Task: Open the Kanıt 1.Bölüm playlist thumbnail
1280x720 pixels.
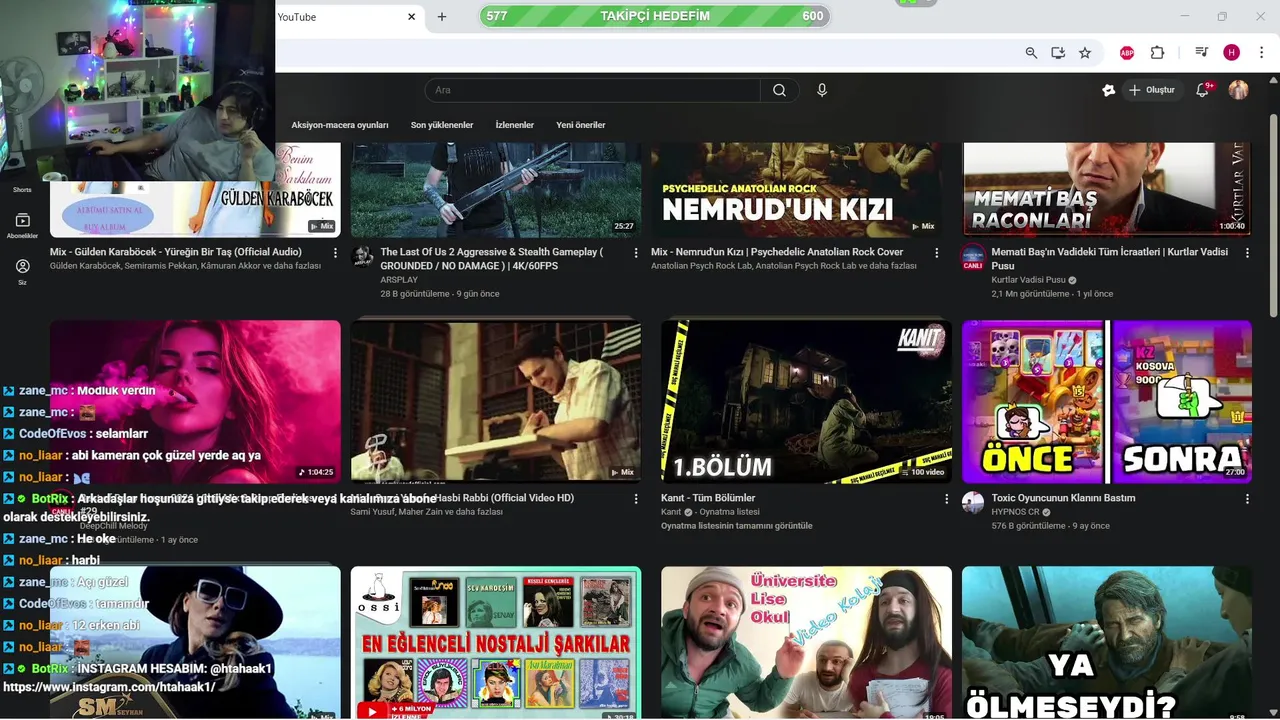Action: coord(806,402)
